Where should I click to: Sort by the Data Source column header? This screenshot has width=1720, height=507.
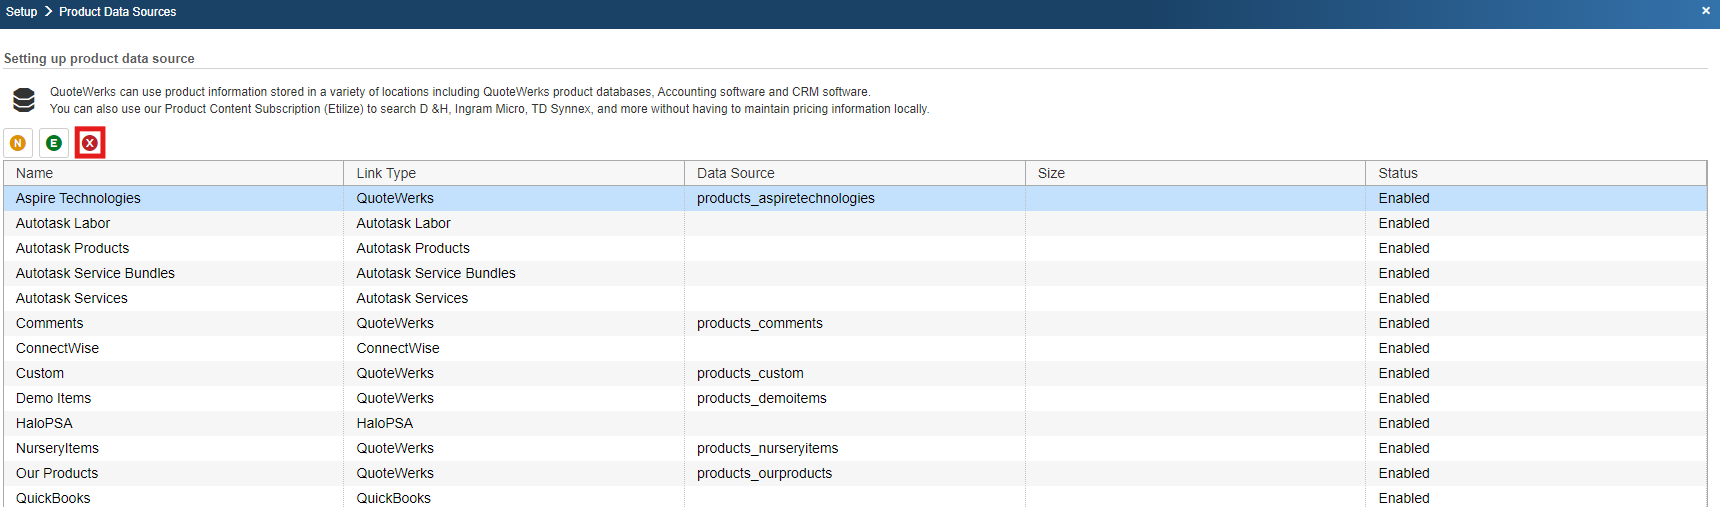click(735, 173)
